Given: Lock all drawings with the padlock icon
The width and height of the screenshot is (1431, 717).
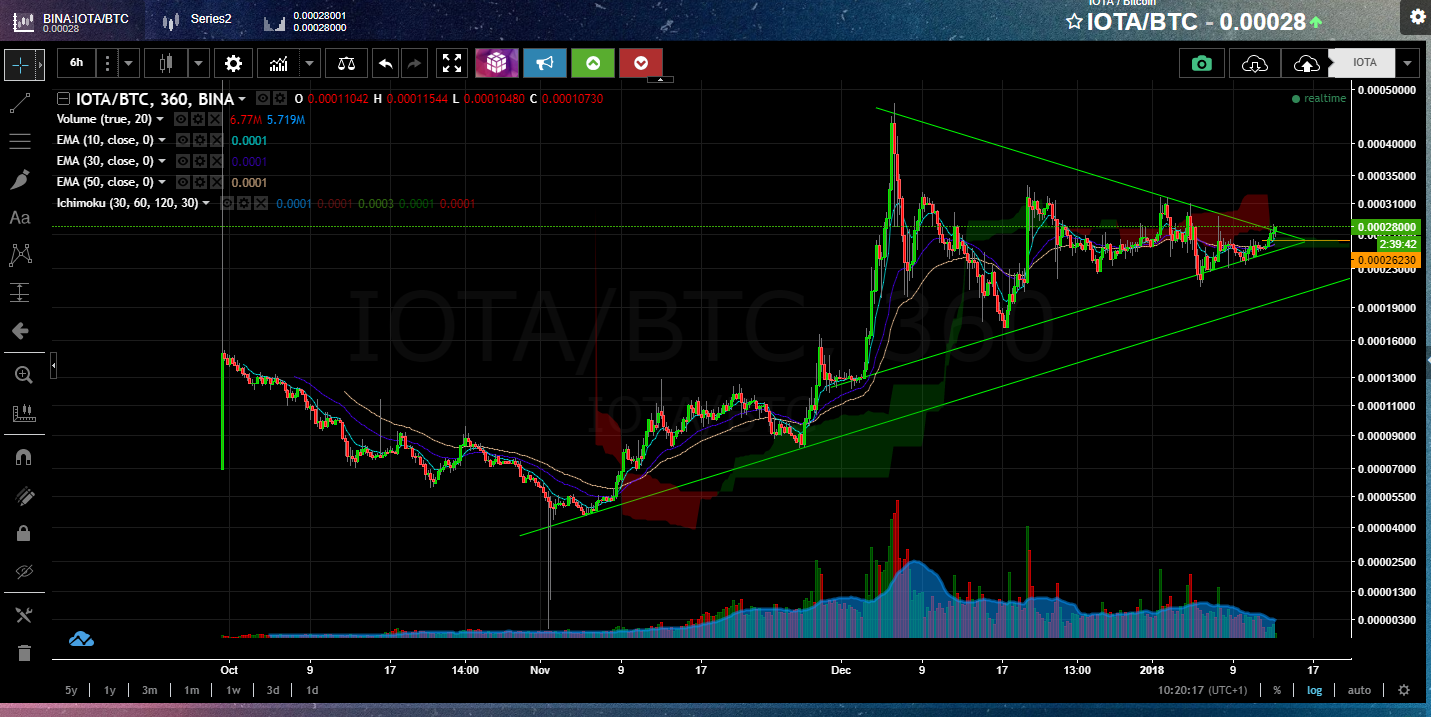Looking at the screenshot, I should tap(23, 533).
